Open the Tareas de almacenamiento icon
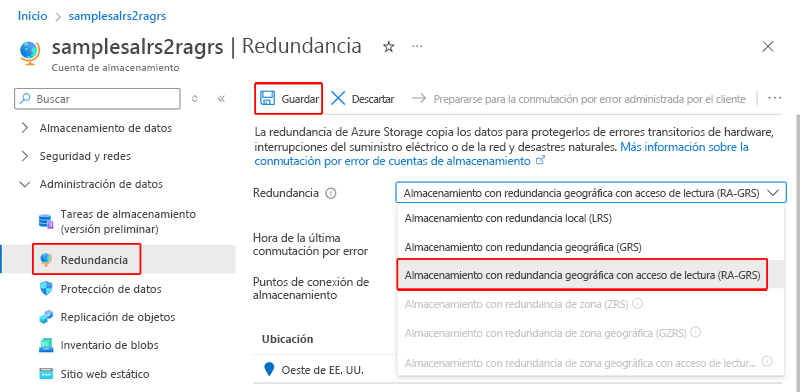This screenshot has height=392, width=800. click(x=46, y=222)
